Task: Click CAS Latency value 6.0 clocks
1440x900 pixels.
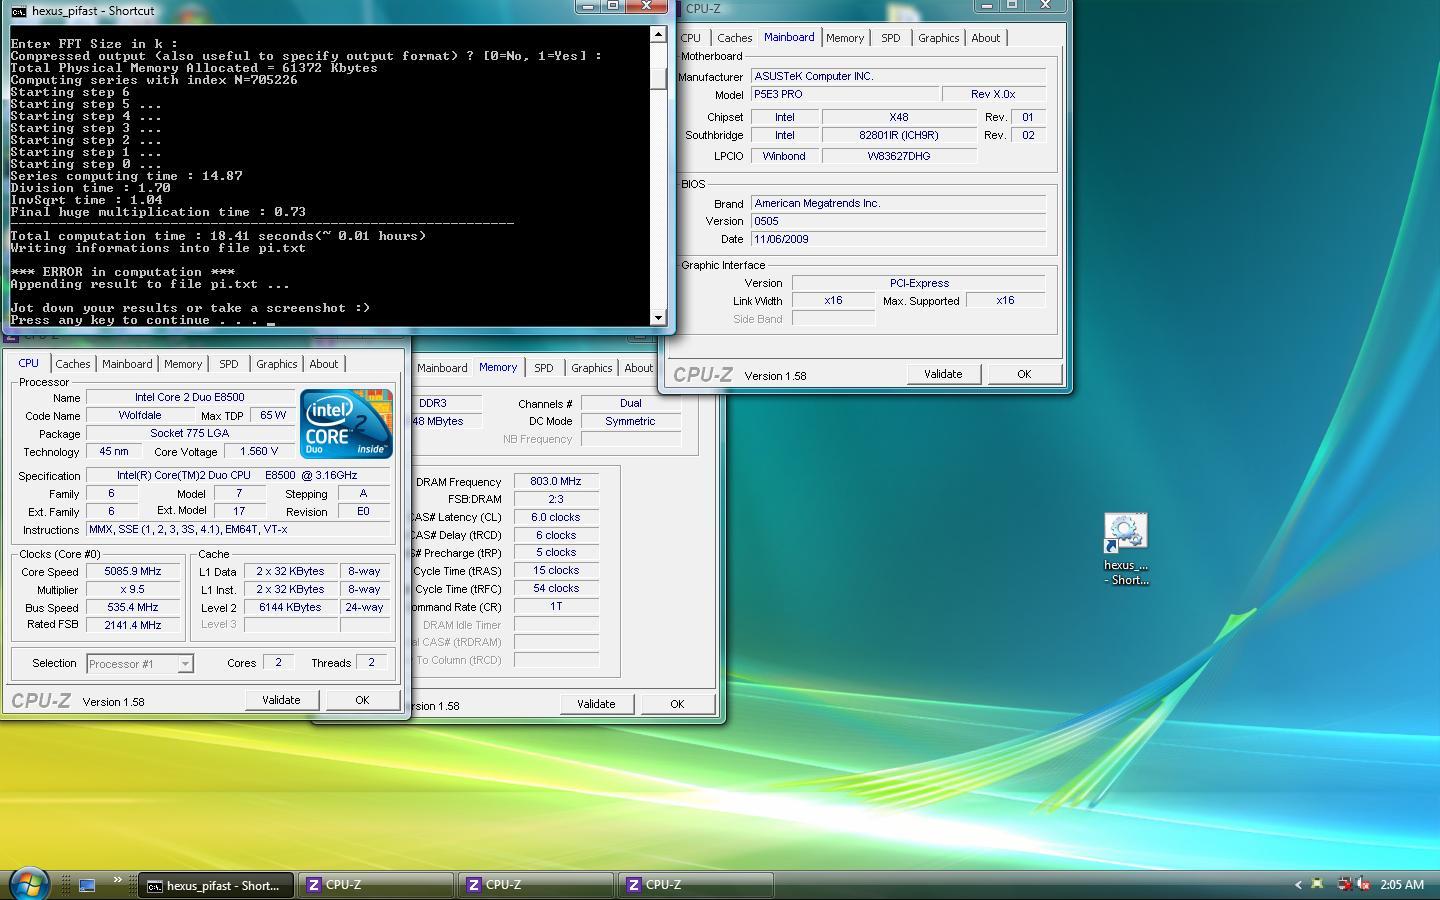Action: pos(556,517)
